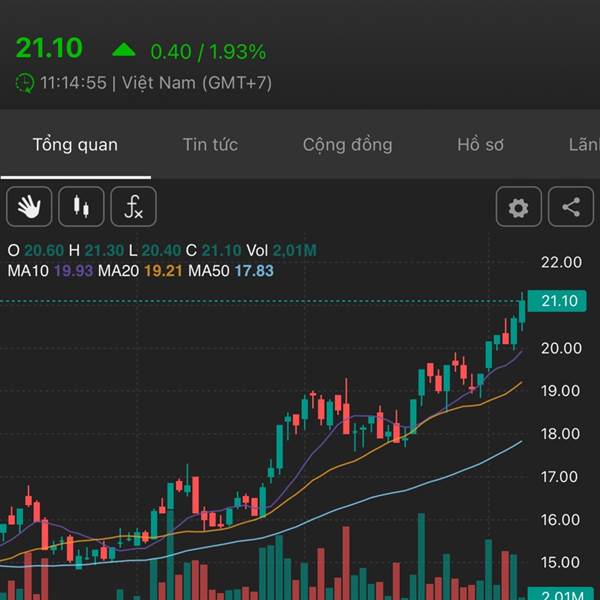Select the hand pan tool
The height and width of the screenshot is (600, 600).
pyautogui.click(x=29, y=207)
